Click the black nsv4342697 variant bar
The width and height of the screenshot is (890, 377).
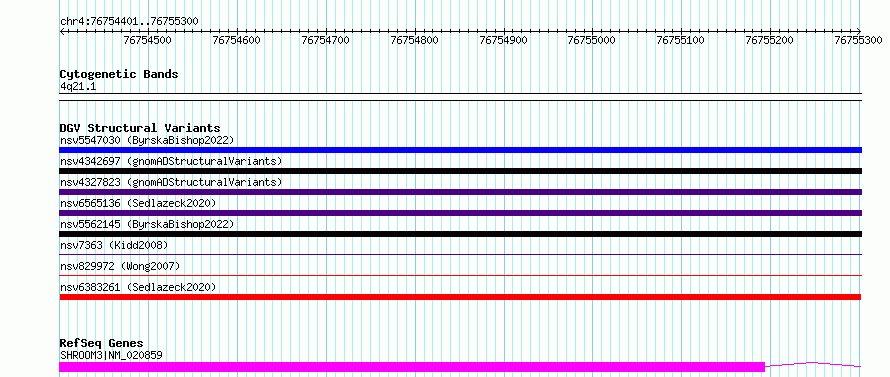pyautogui.click(x=460, y=171)
